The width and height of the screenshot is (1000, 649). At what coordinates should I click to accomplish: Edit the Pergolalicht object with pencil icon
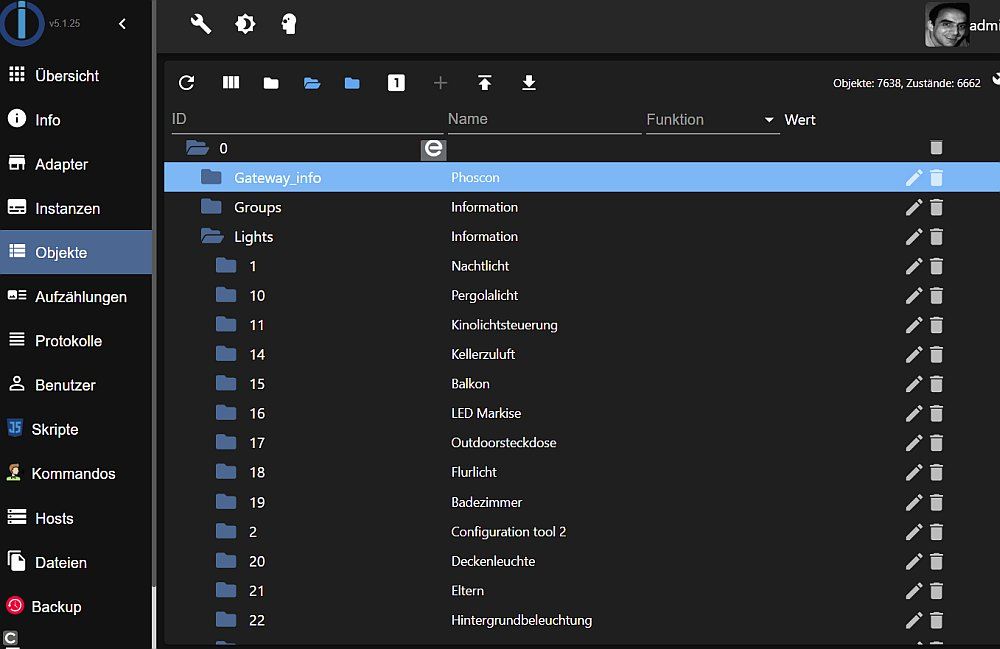coord(913,296)
